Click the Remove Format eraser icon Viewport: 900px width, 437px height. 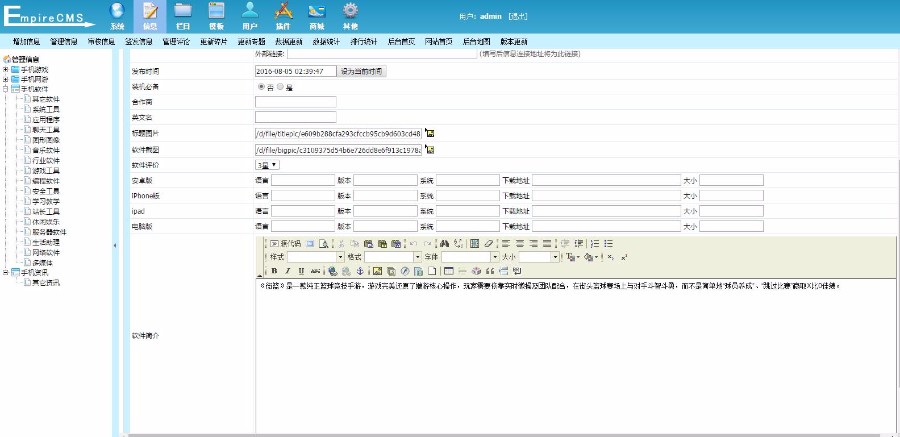click(x=488, y=244)
